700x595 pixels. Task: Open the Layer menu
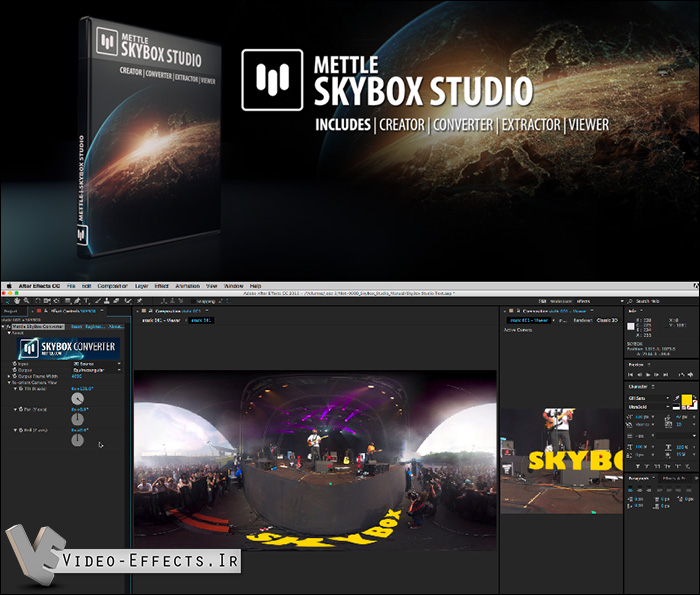click(x=142, y=286)
